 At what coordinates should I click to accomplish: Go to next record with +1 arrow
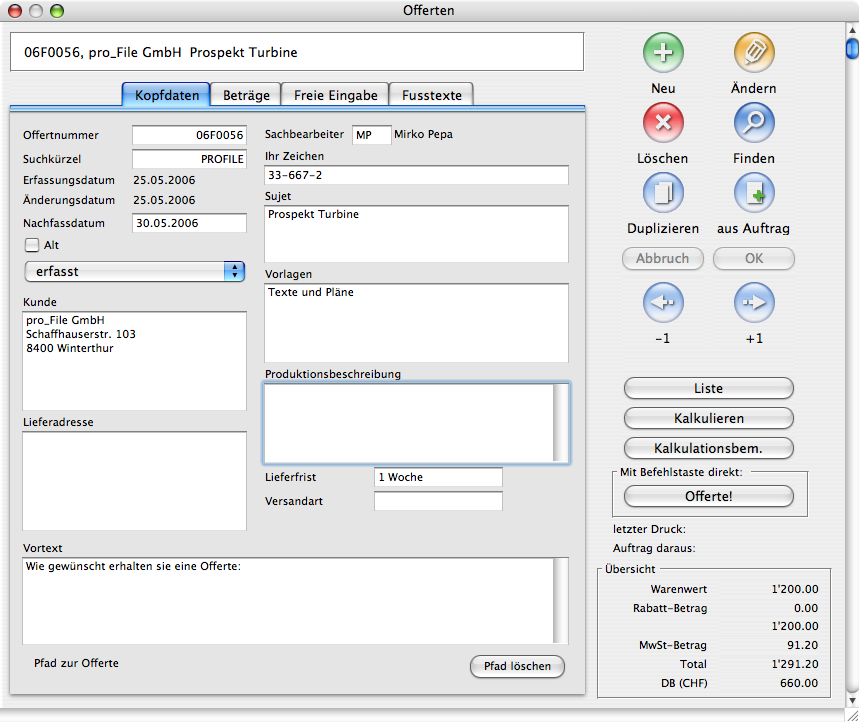coord(754,302)
